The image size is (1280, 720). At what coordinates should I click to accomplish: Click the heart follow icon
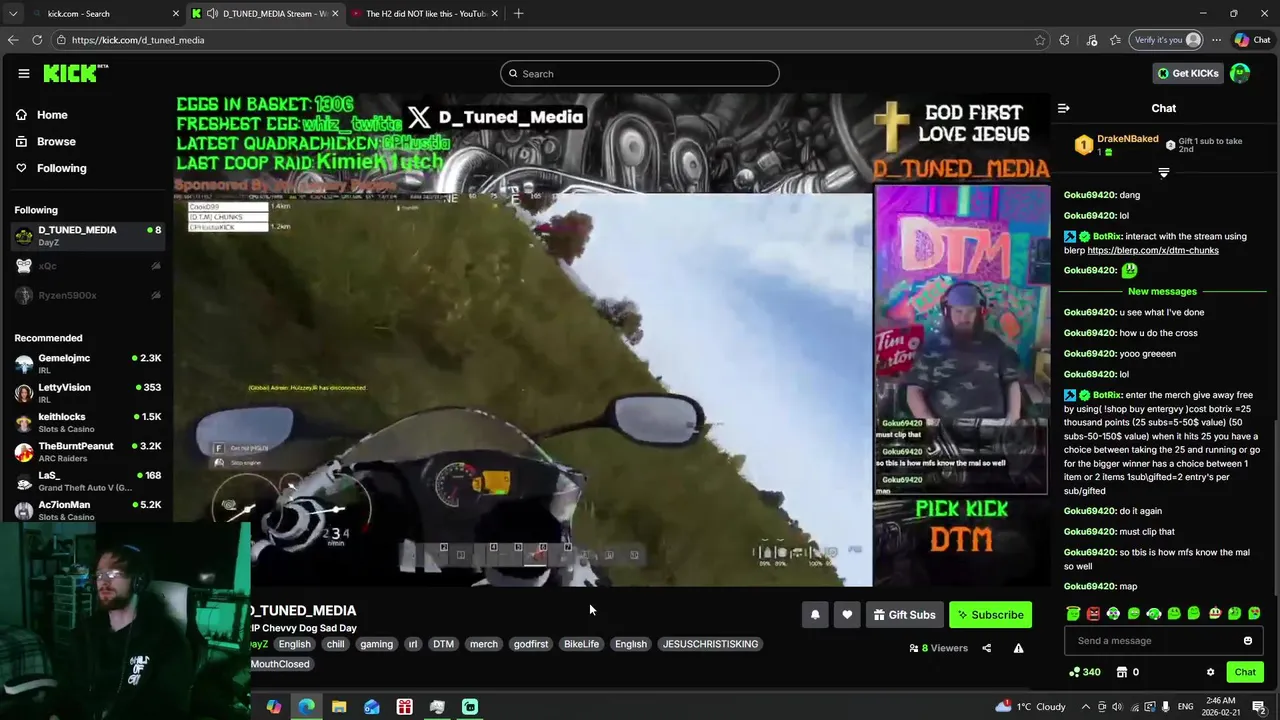pyautogui.click(x=847, y=615)
